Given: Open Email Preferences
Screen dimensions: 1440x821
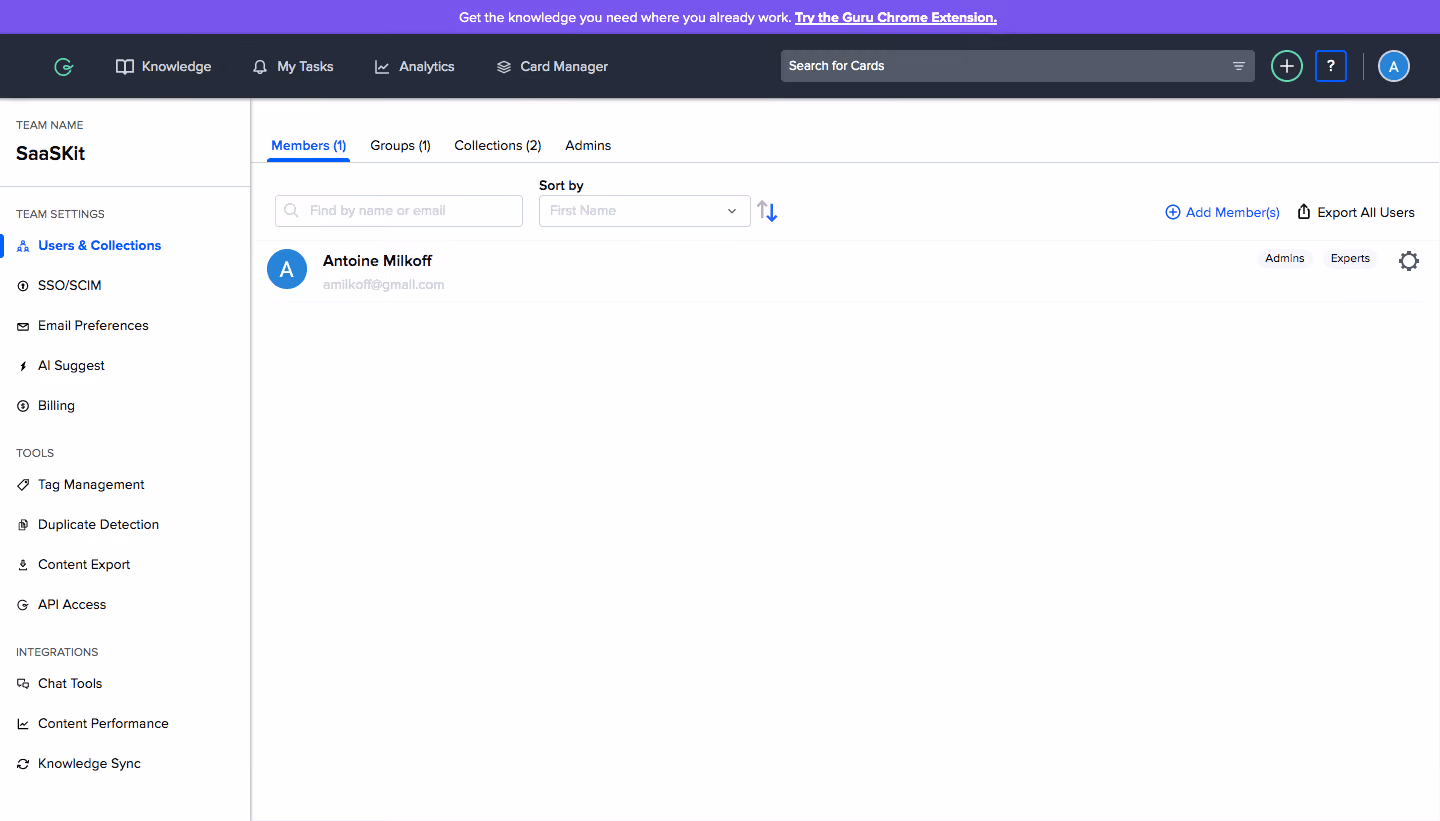Looking at the screenshot, I should 83,325.
